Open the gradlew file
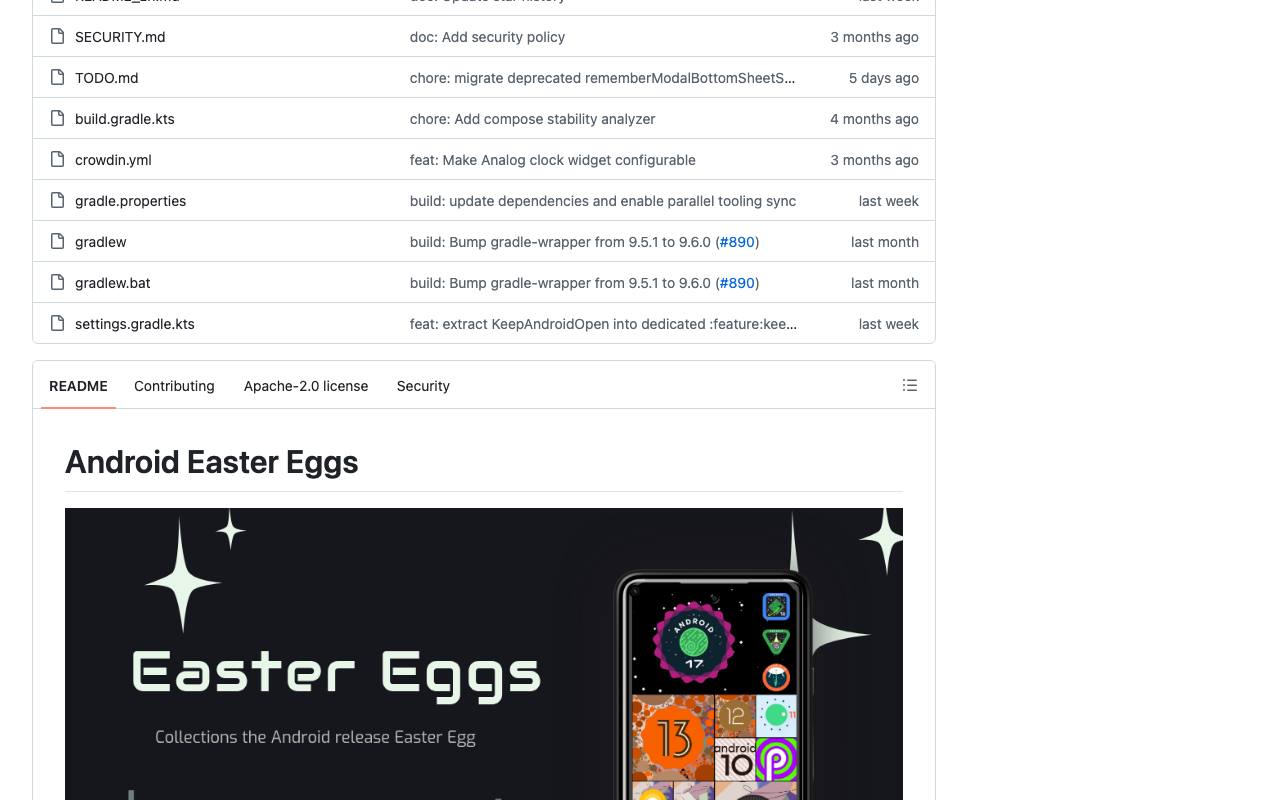 coord(100,242)
